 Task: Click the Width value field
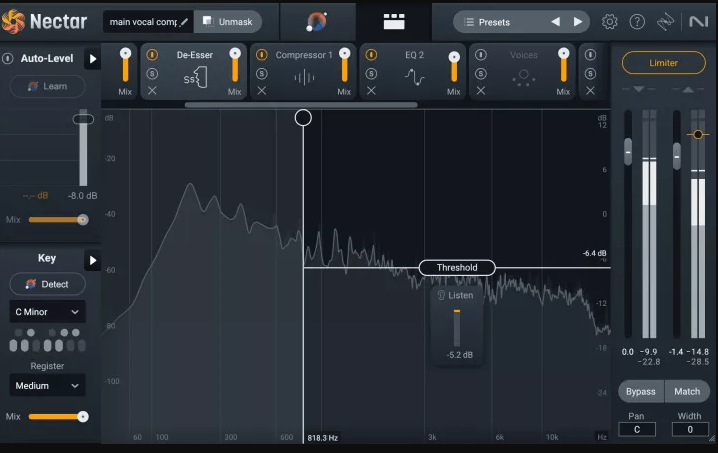tap(690, 430)
